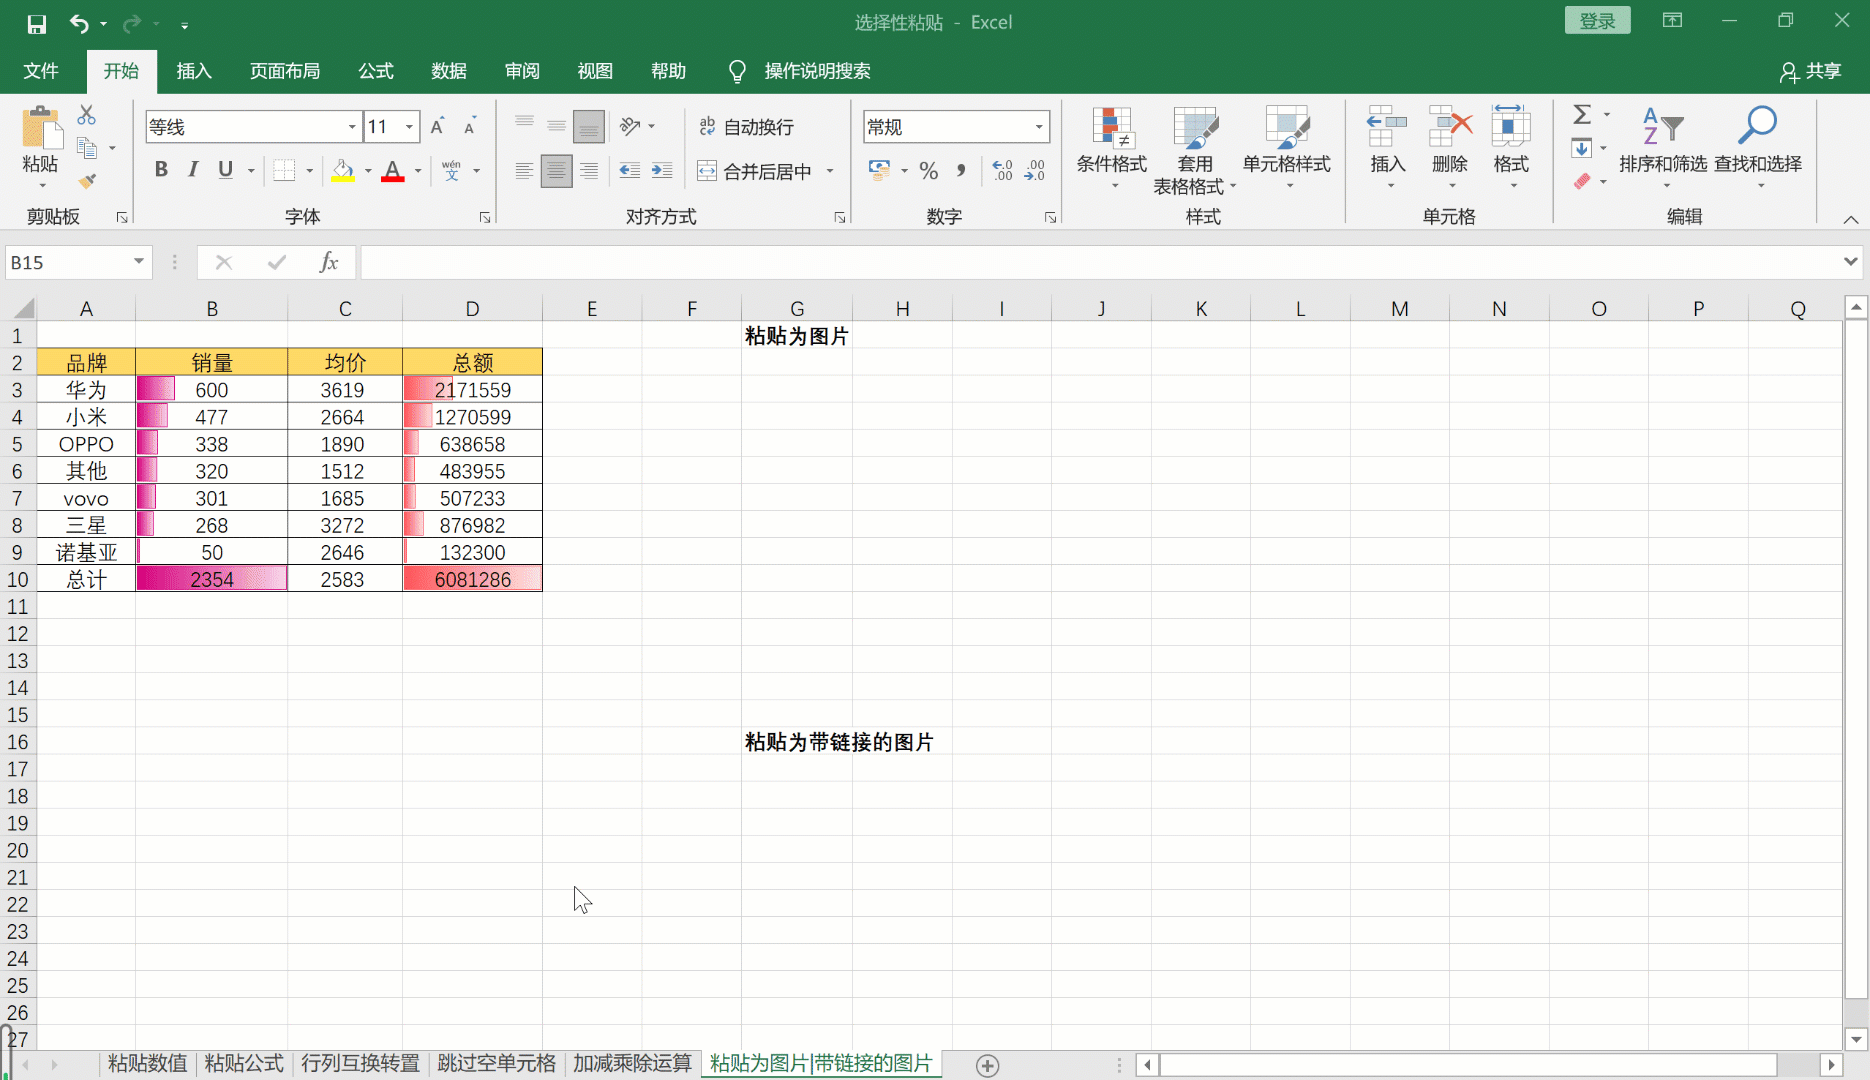Open Find and Select (查找和选择)
The image size is (1870, 1080).
[1758, 146]
